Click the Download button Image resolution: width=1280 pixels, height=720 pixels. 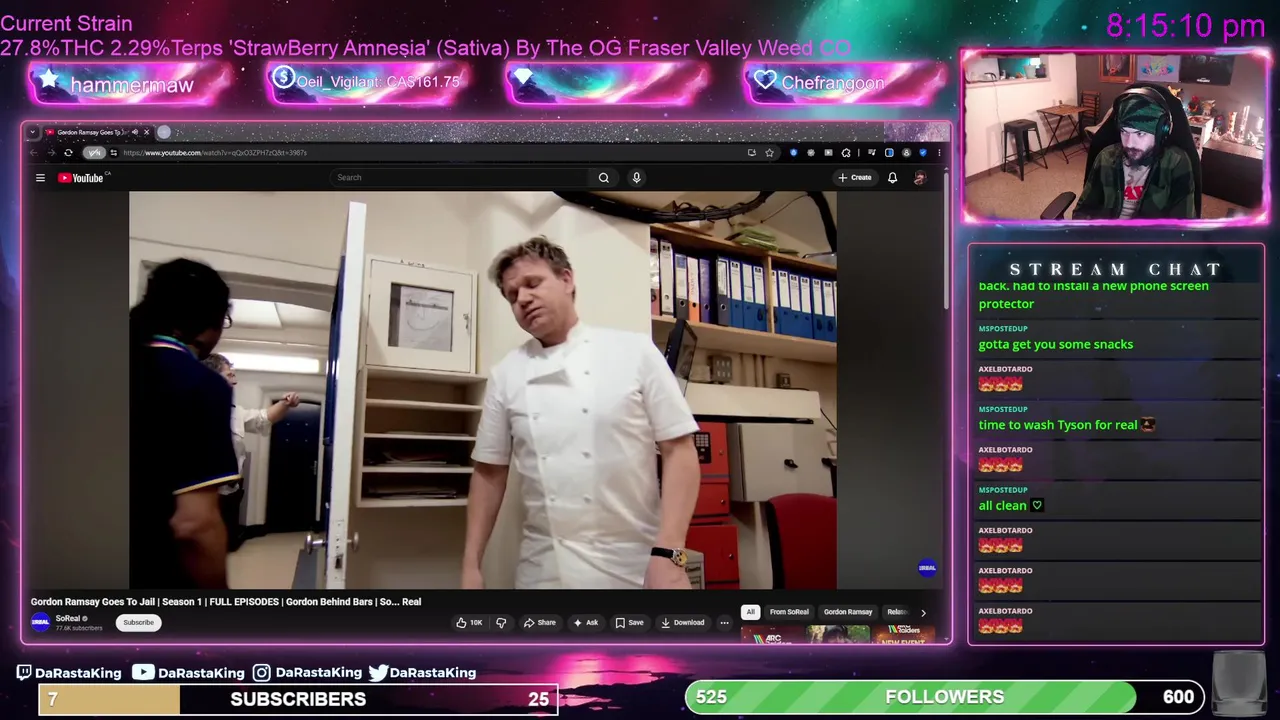point(682,622)
